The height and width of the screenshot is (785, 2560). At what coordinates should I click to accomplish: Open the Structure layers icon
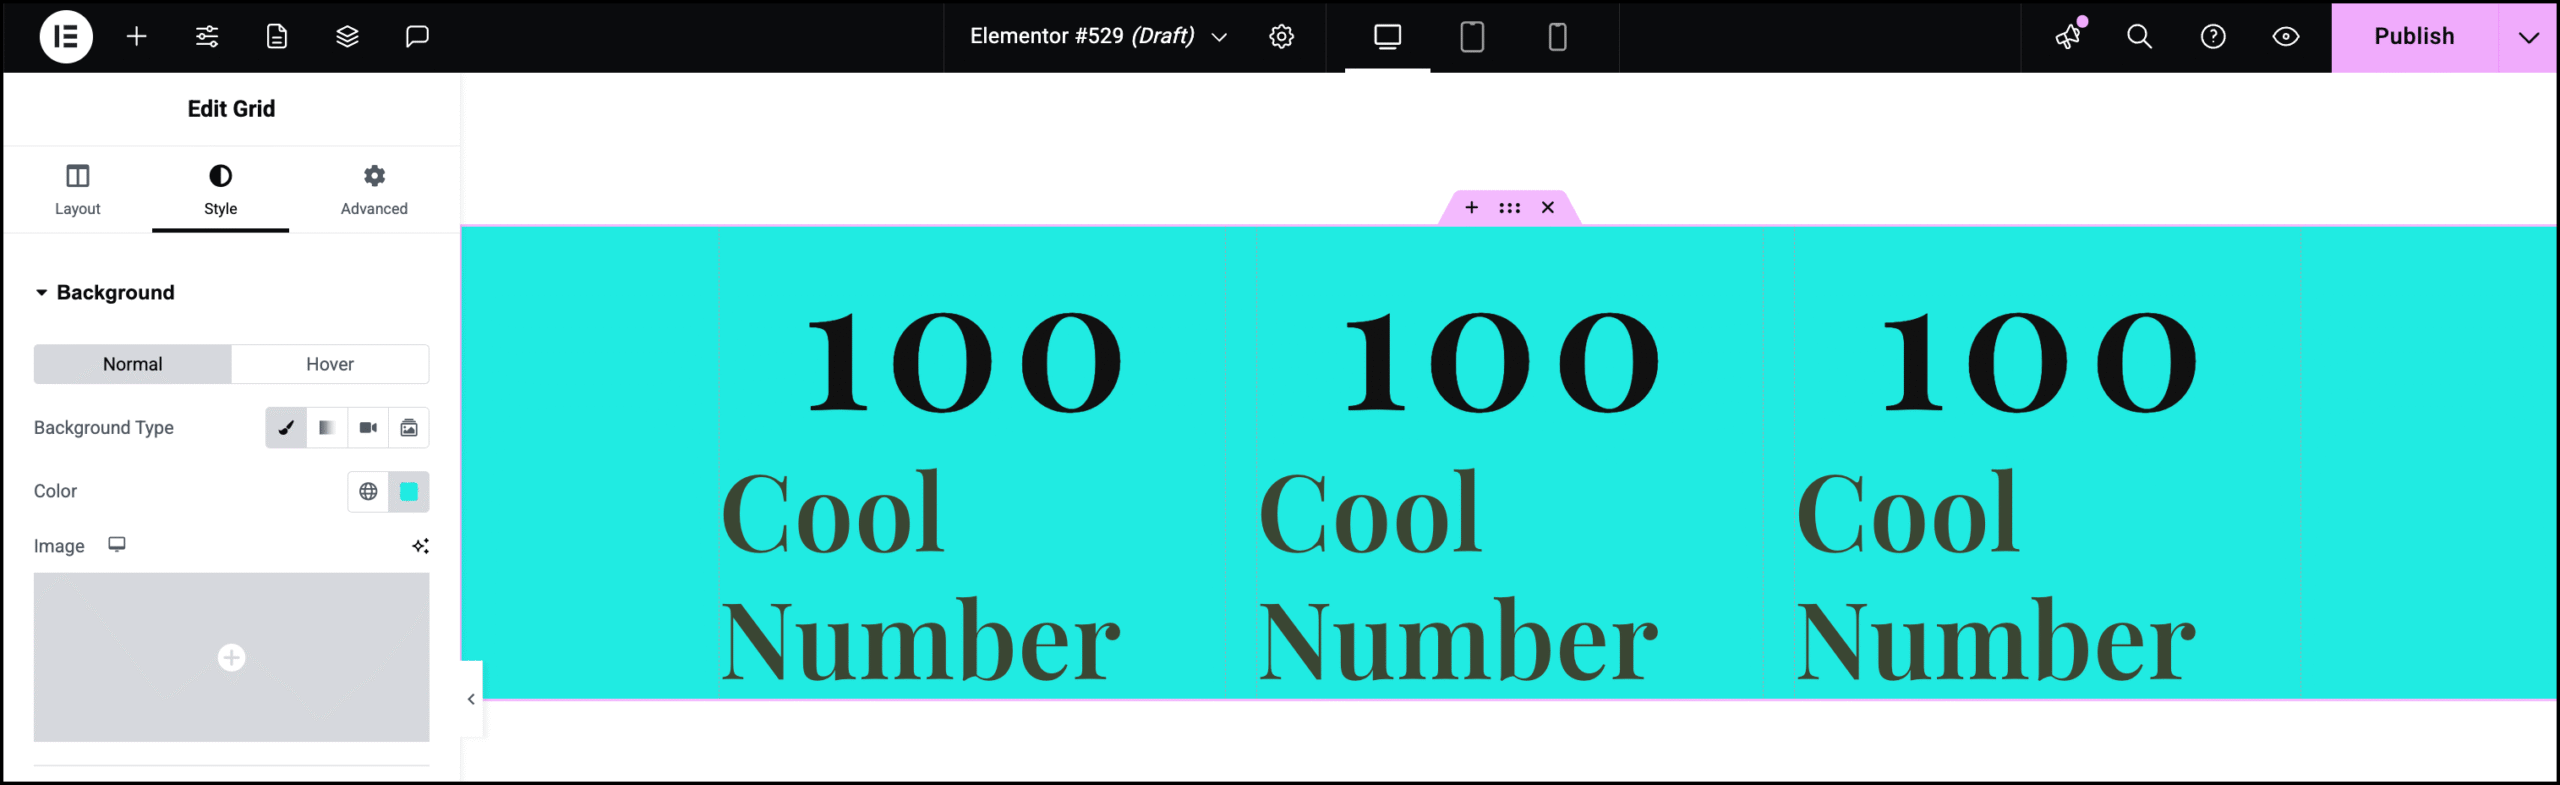[347, 37]
